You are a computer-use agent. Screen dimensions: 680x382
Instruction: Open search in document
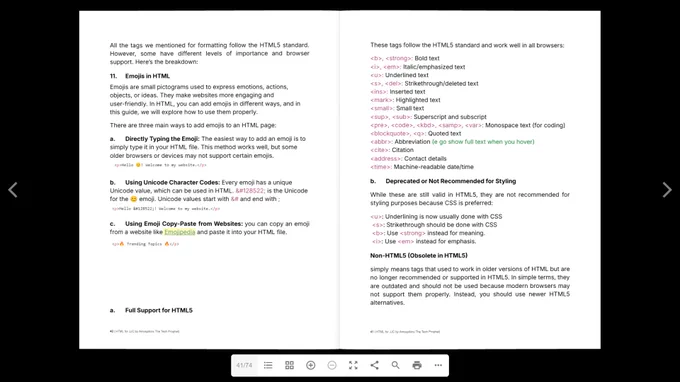[x=396, y=365]
